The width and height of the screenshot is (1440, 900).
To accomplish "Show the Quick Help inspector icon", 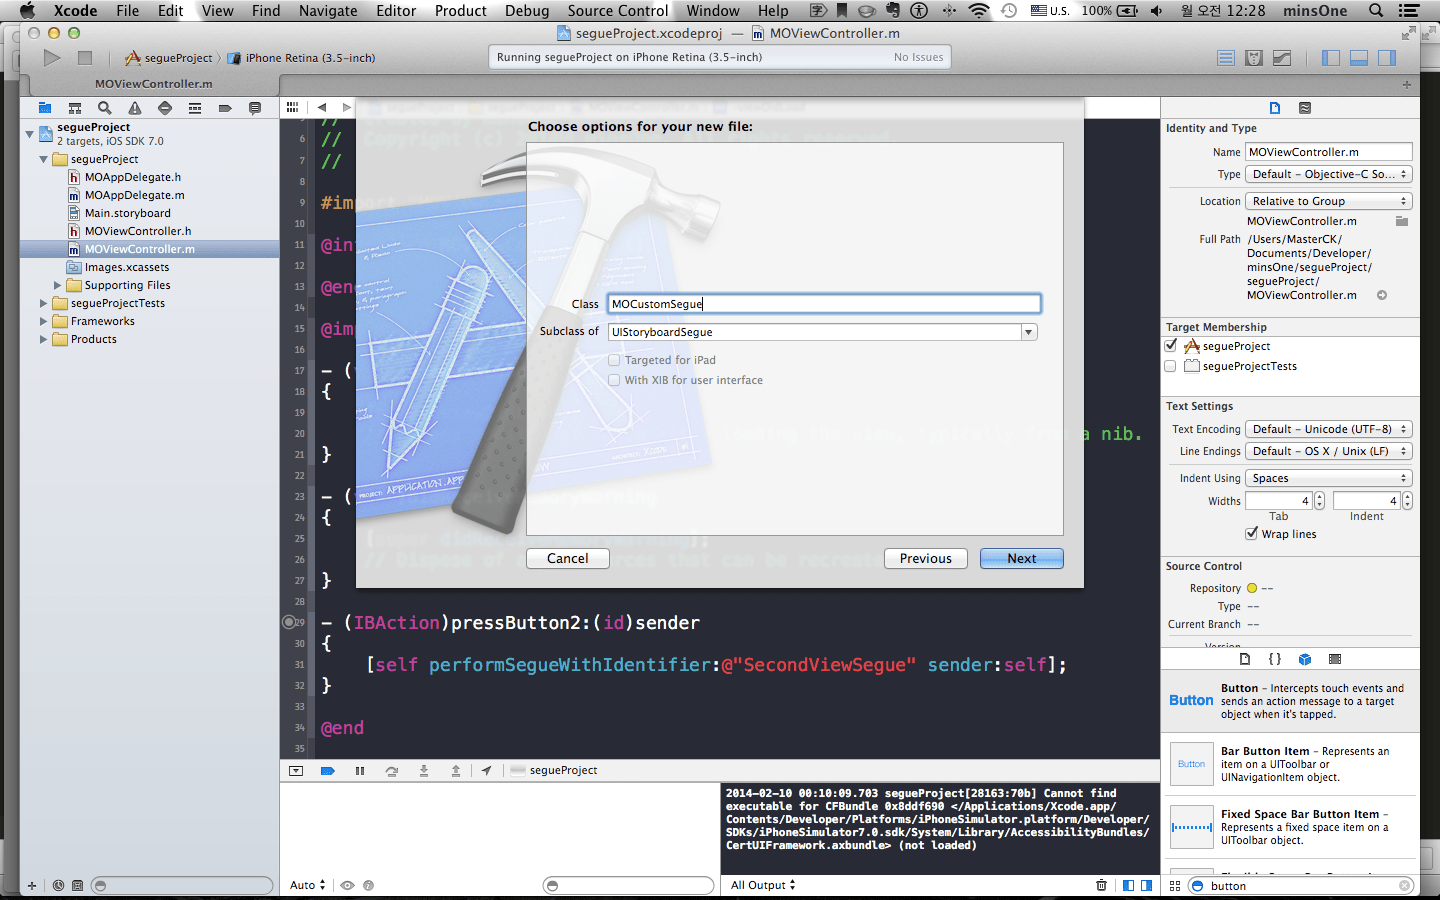I will (x=1305, y=108).
